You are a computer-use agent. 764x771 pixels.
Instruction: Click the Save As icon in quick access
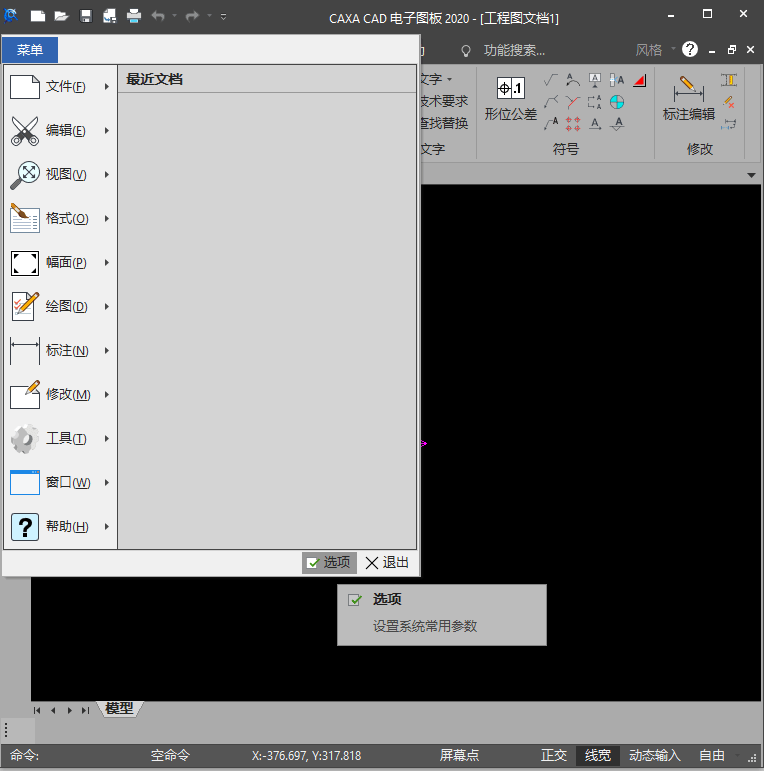click(x=110, y=16)
